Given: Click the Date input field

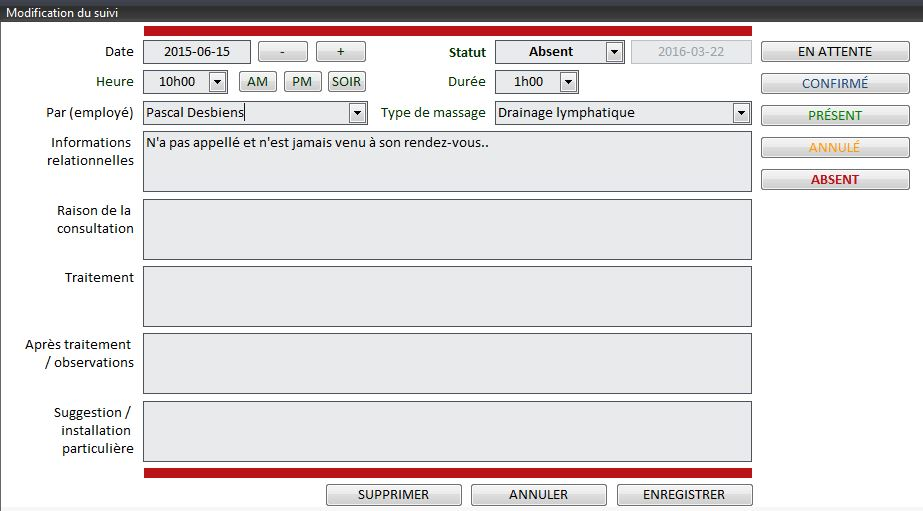Looking at the screenshot, I should pyautogui.click(x=197, y=52).
